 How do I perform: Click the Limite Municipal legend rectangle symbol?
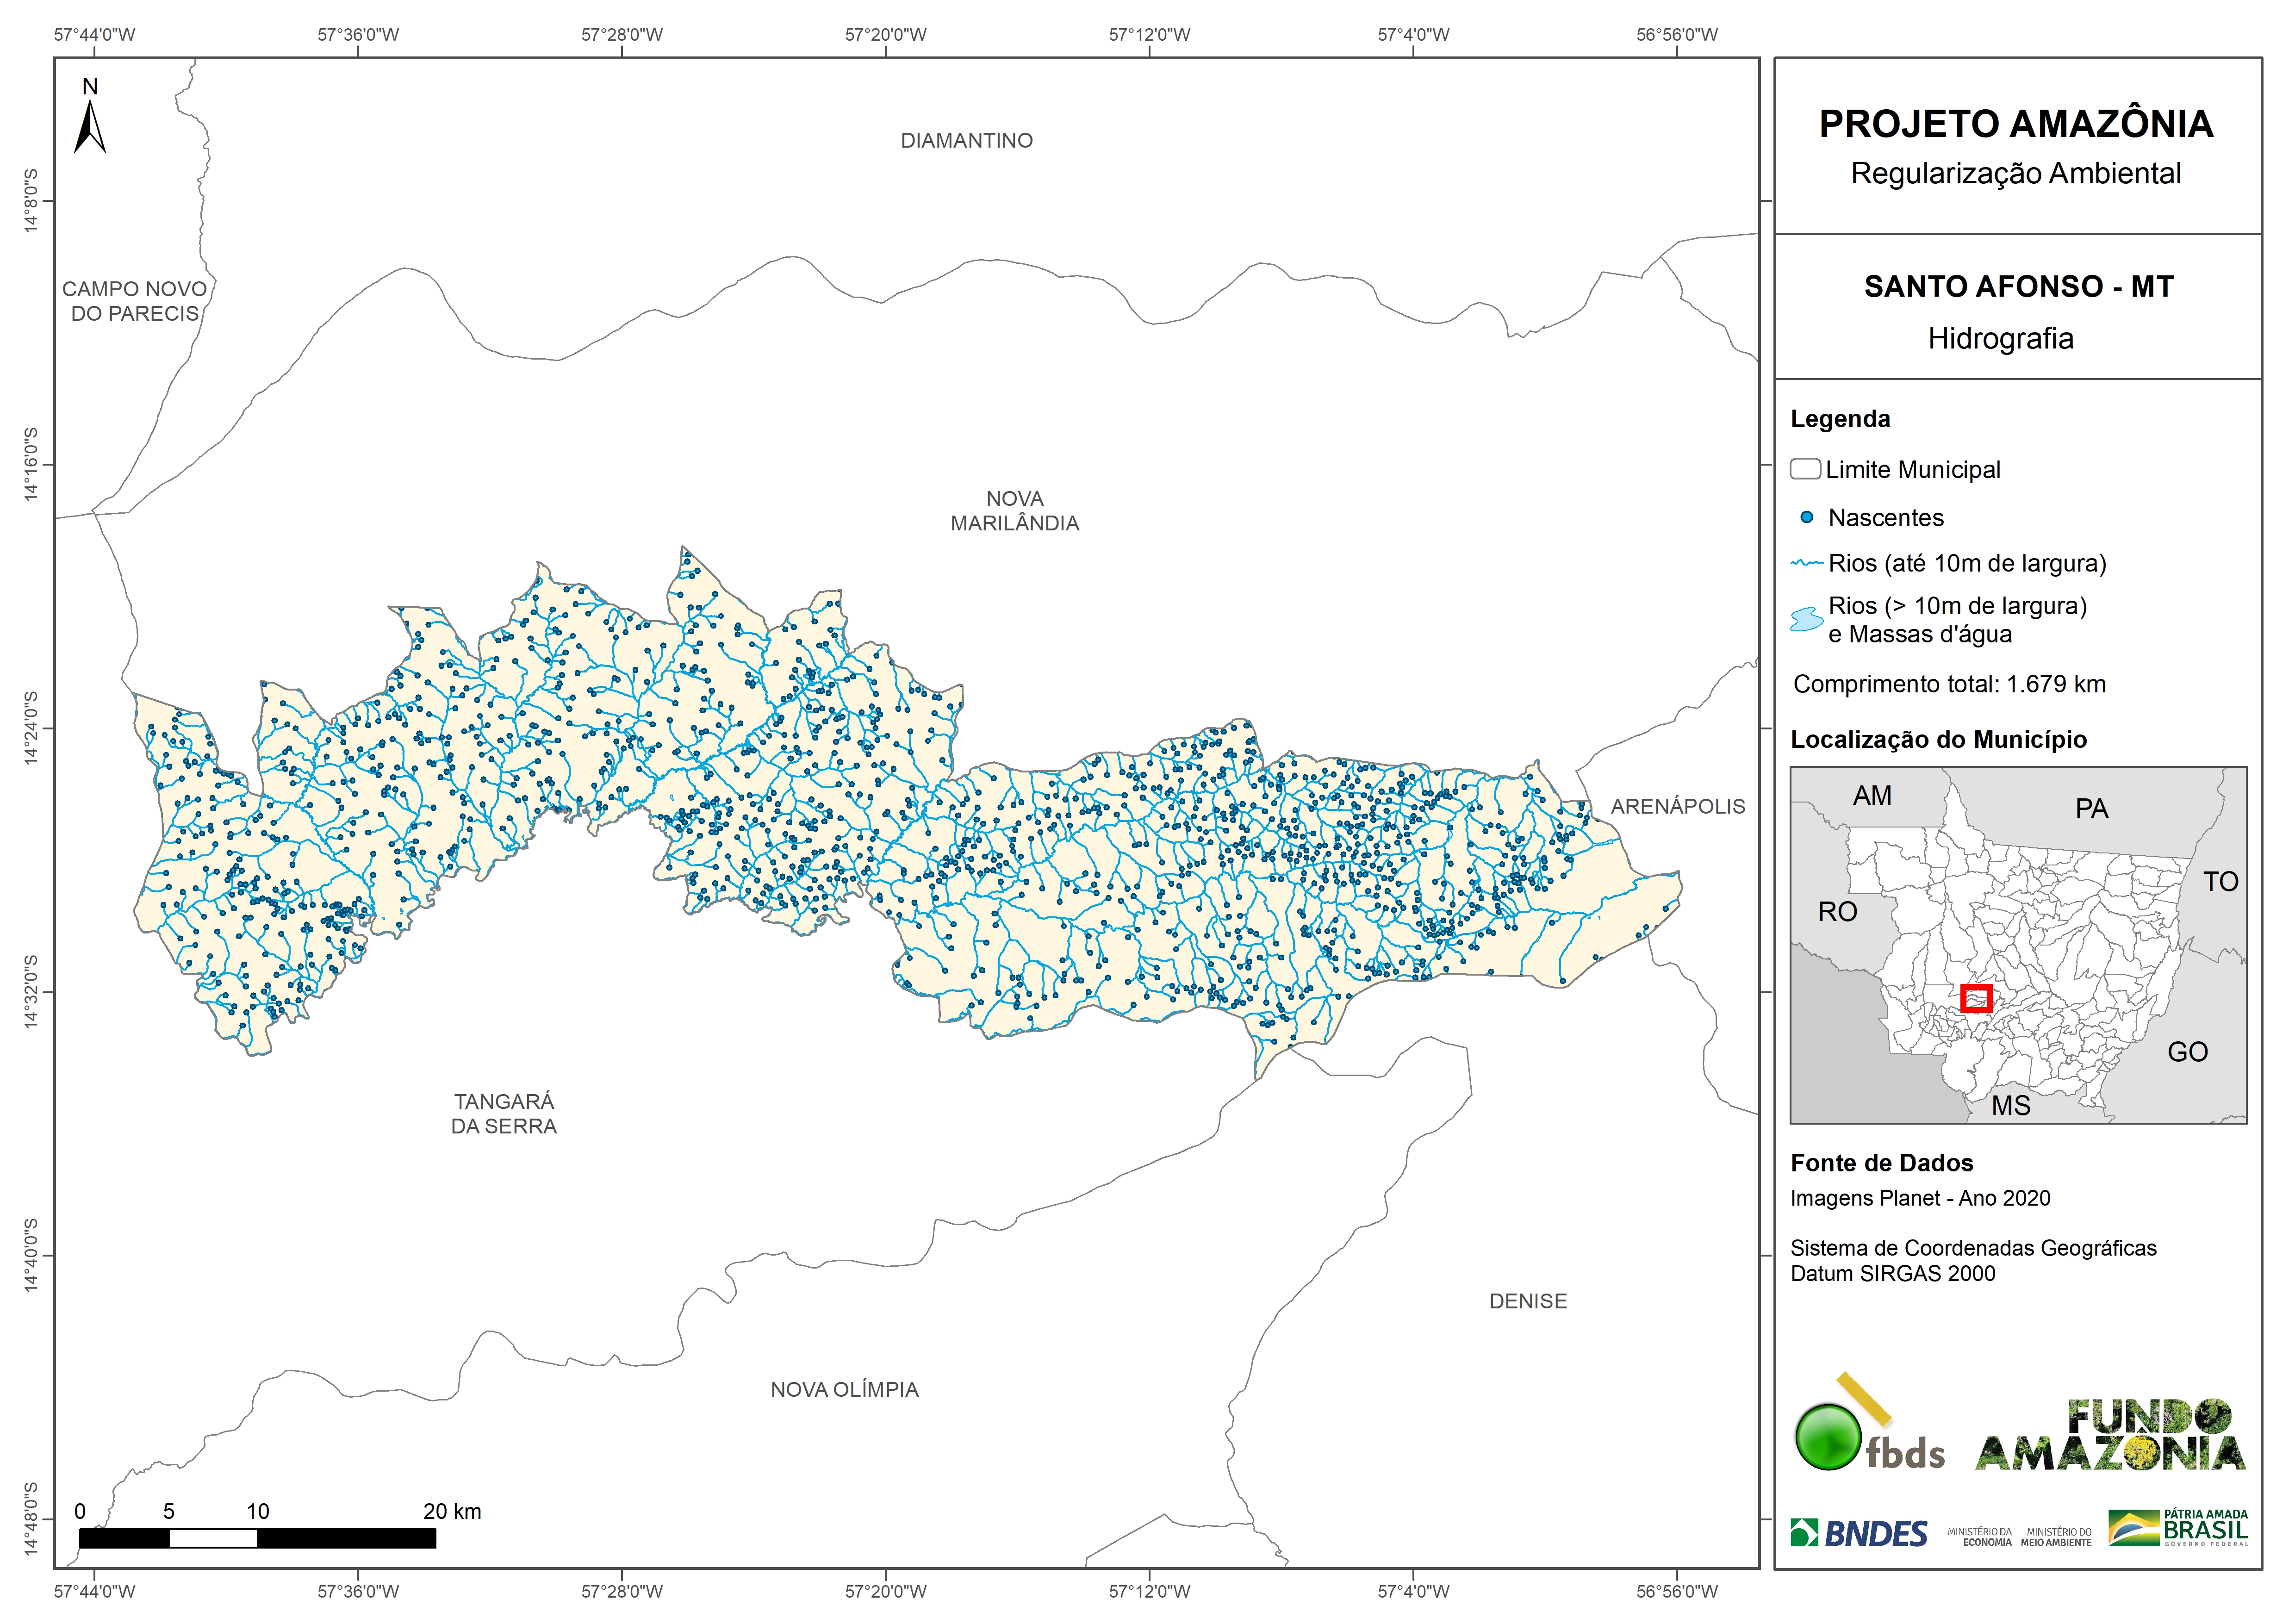[1805, 469]
